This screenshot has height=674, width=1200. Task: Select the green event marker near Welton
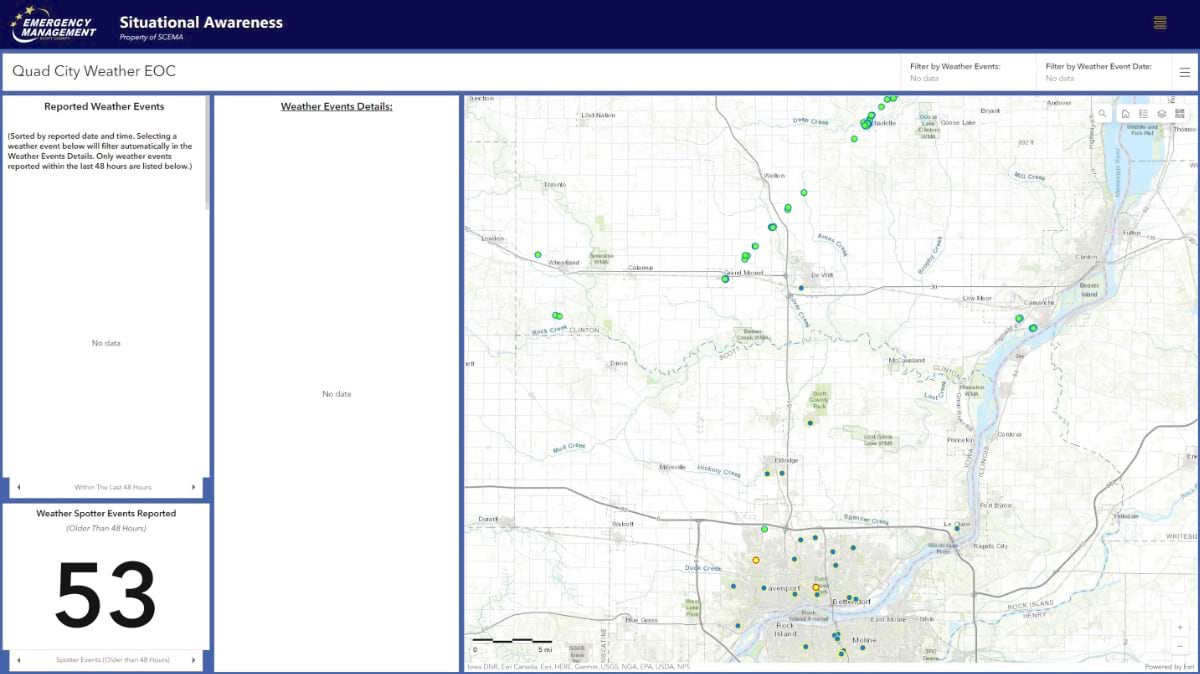(x=803, y=192)
